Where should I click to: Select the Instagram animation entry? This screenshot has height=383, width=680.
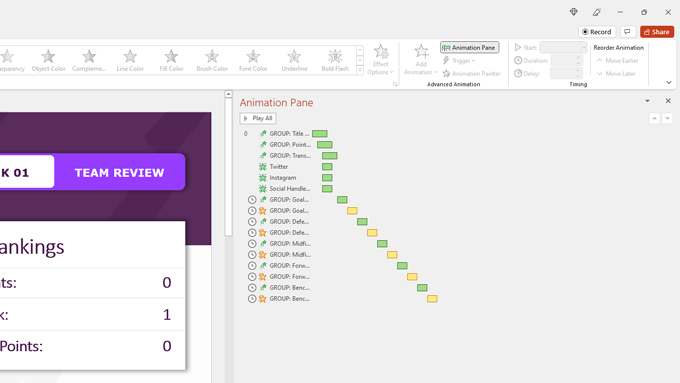tap(283, 178)
